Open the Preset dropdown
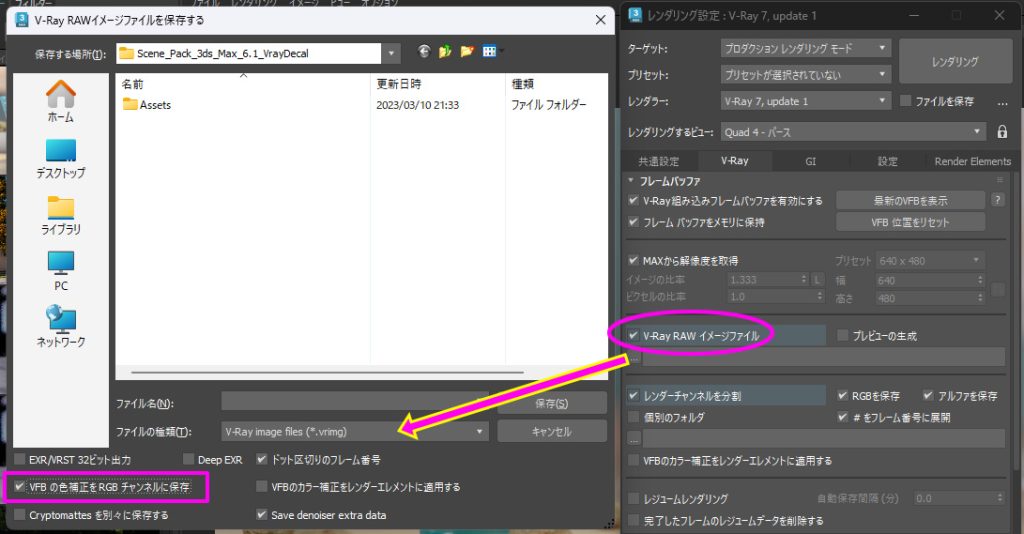The image size is (1024, 534). (x=805, y=74)
